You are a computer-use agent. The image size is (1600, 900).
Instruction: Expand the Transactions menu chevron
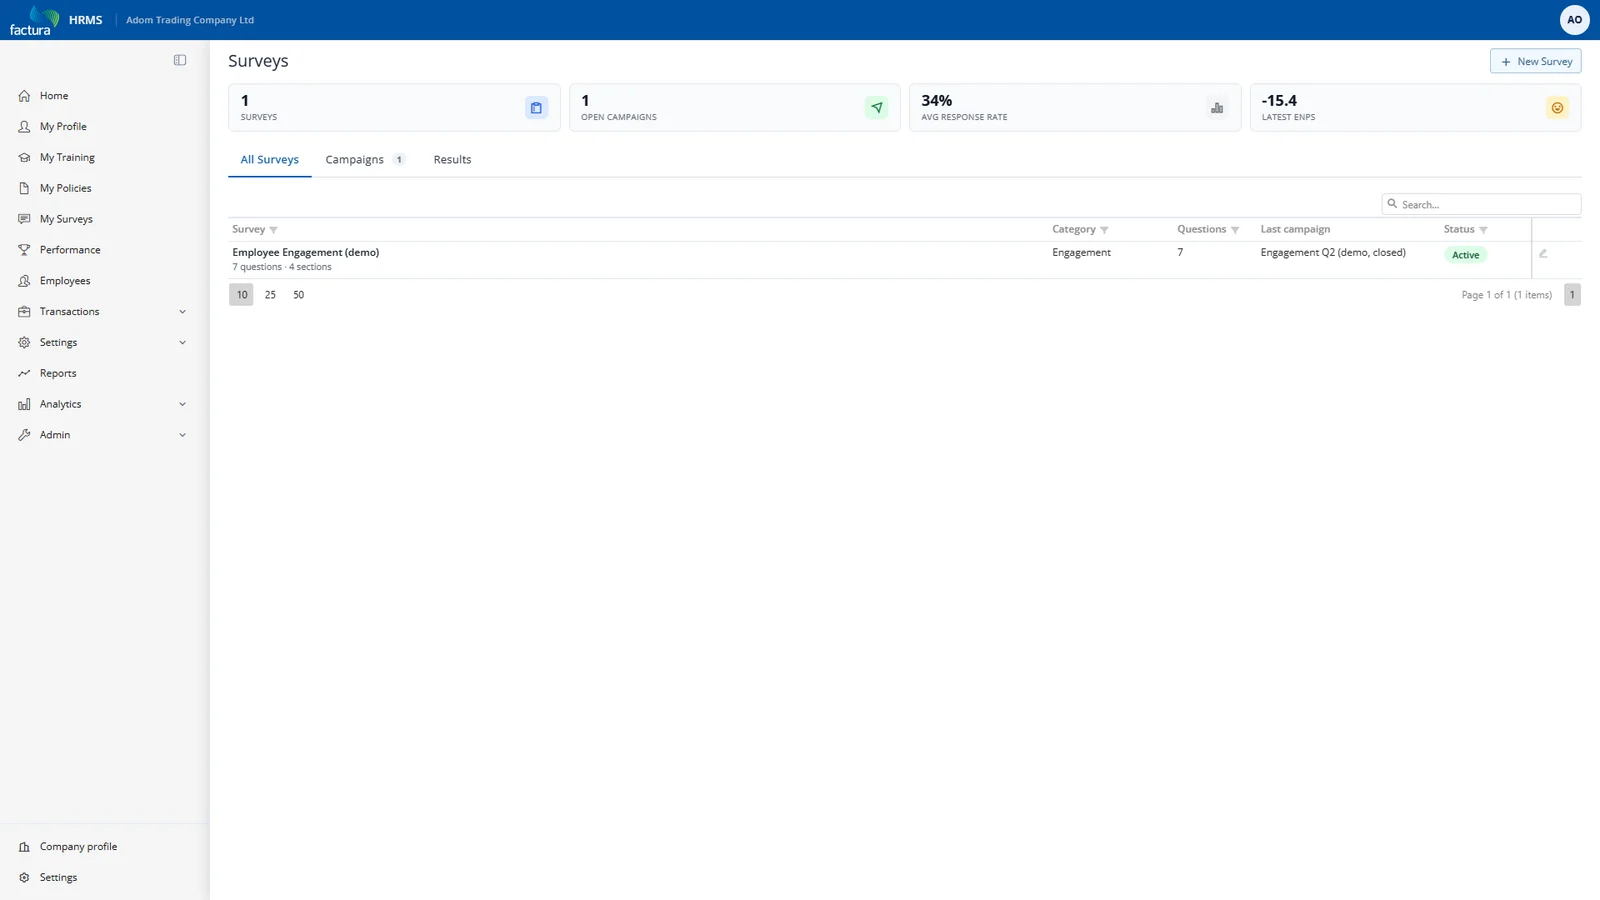[182, 312]
